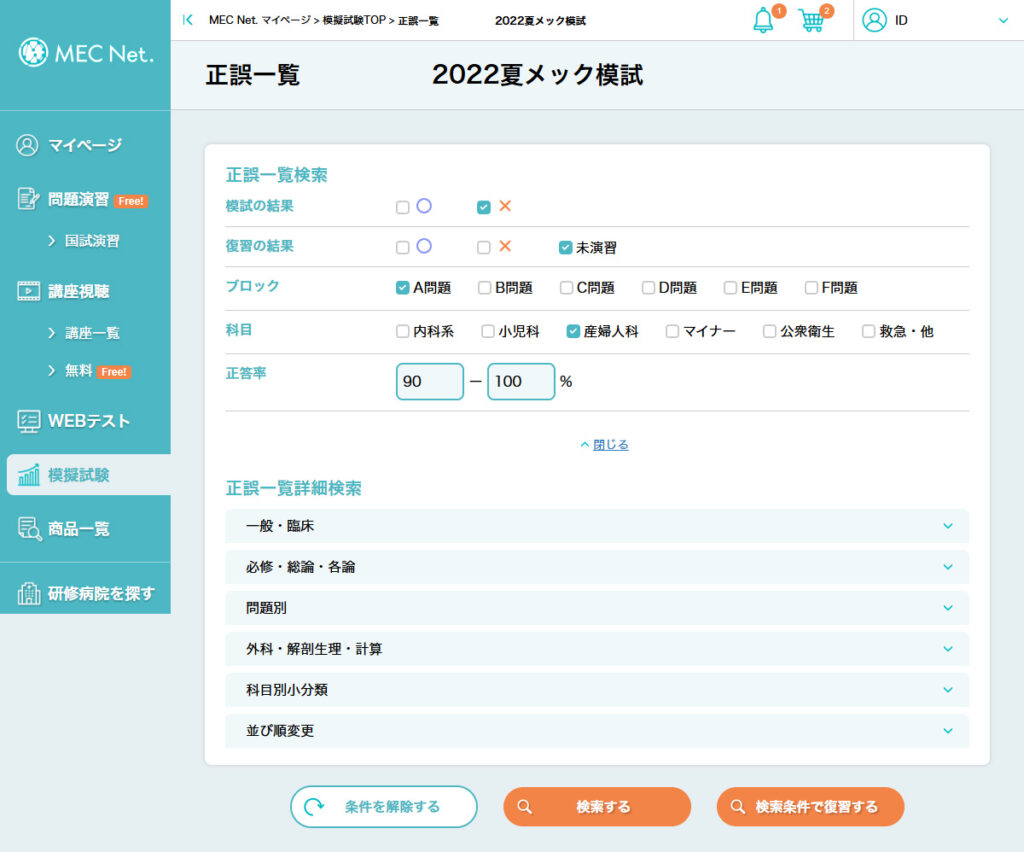
Task: Expand the ID account dropdown arrow
Action: pos(1003,20)
